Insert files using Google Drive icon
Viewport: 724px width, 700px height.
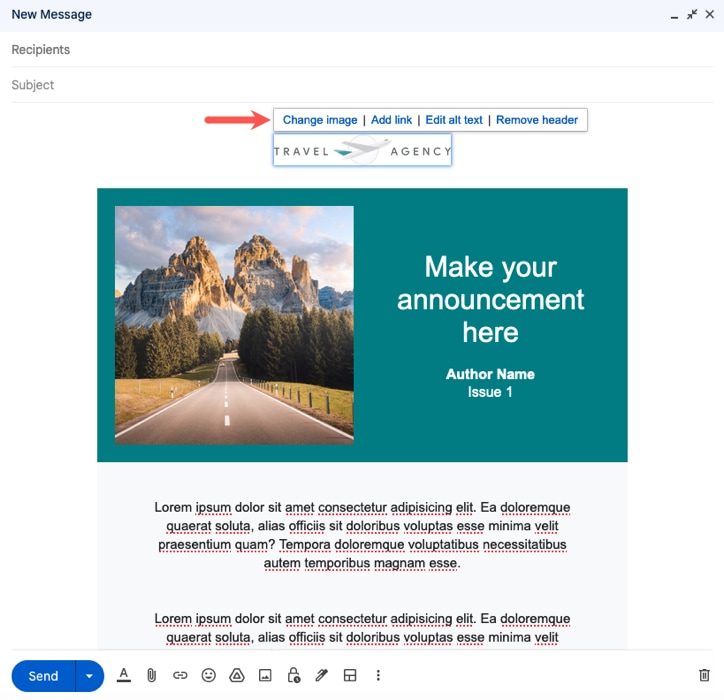(236, 676)
